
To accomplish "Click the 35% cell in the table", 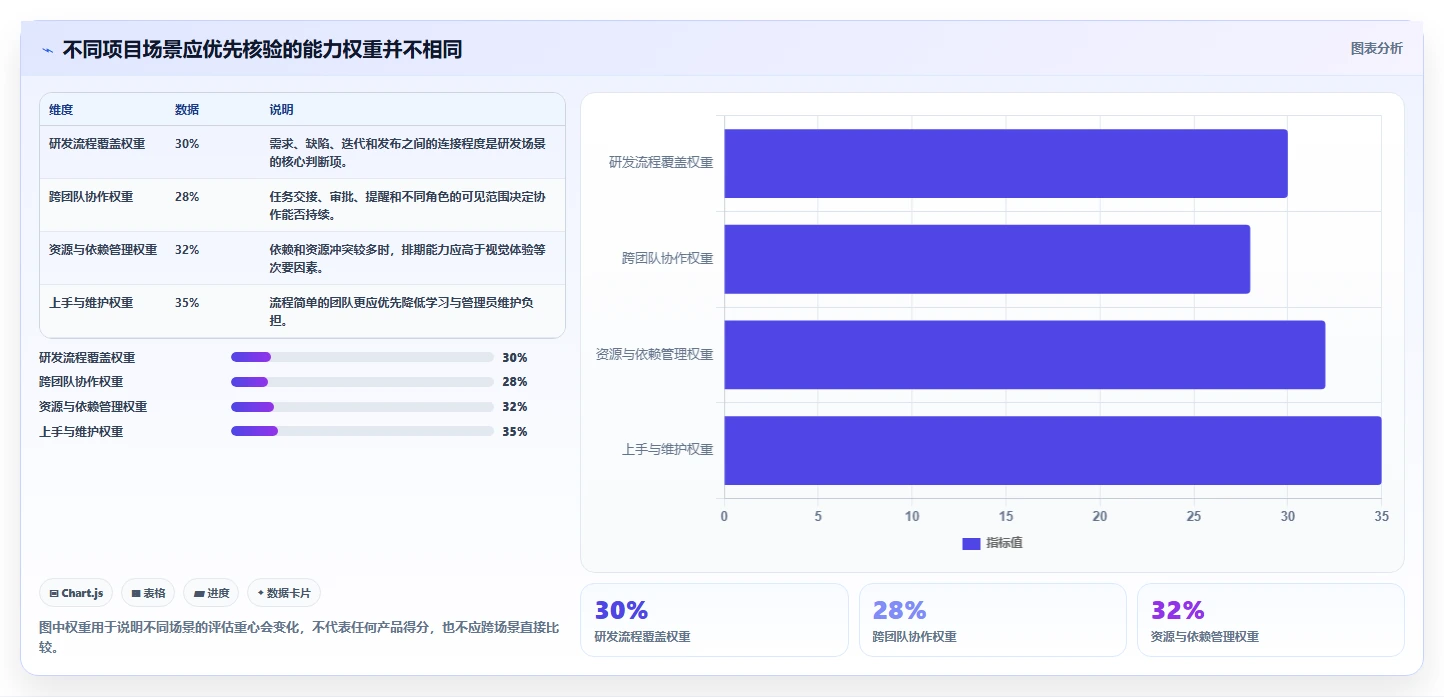I will [x=187, y=303].
